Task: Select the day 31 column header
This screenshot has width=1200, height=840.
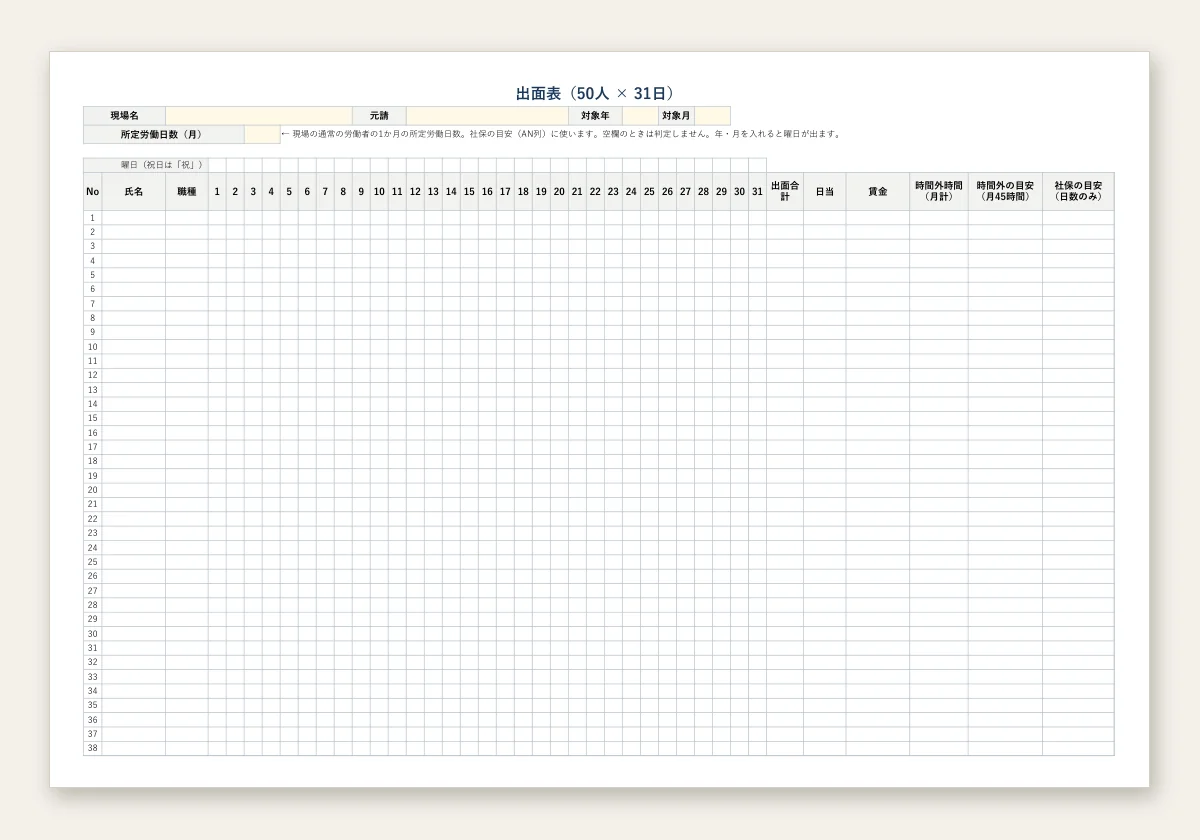Action: click(757, 191)
